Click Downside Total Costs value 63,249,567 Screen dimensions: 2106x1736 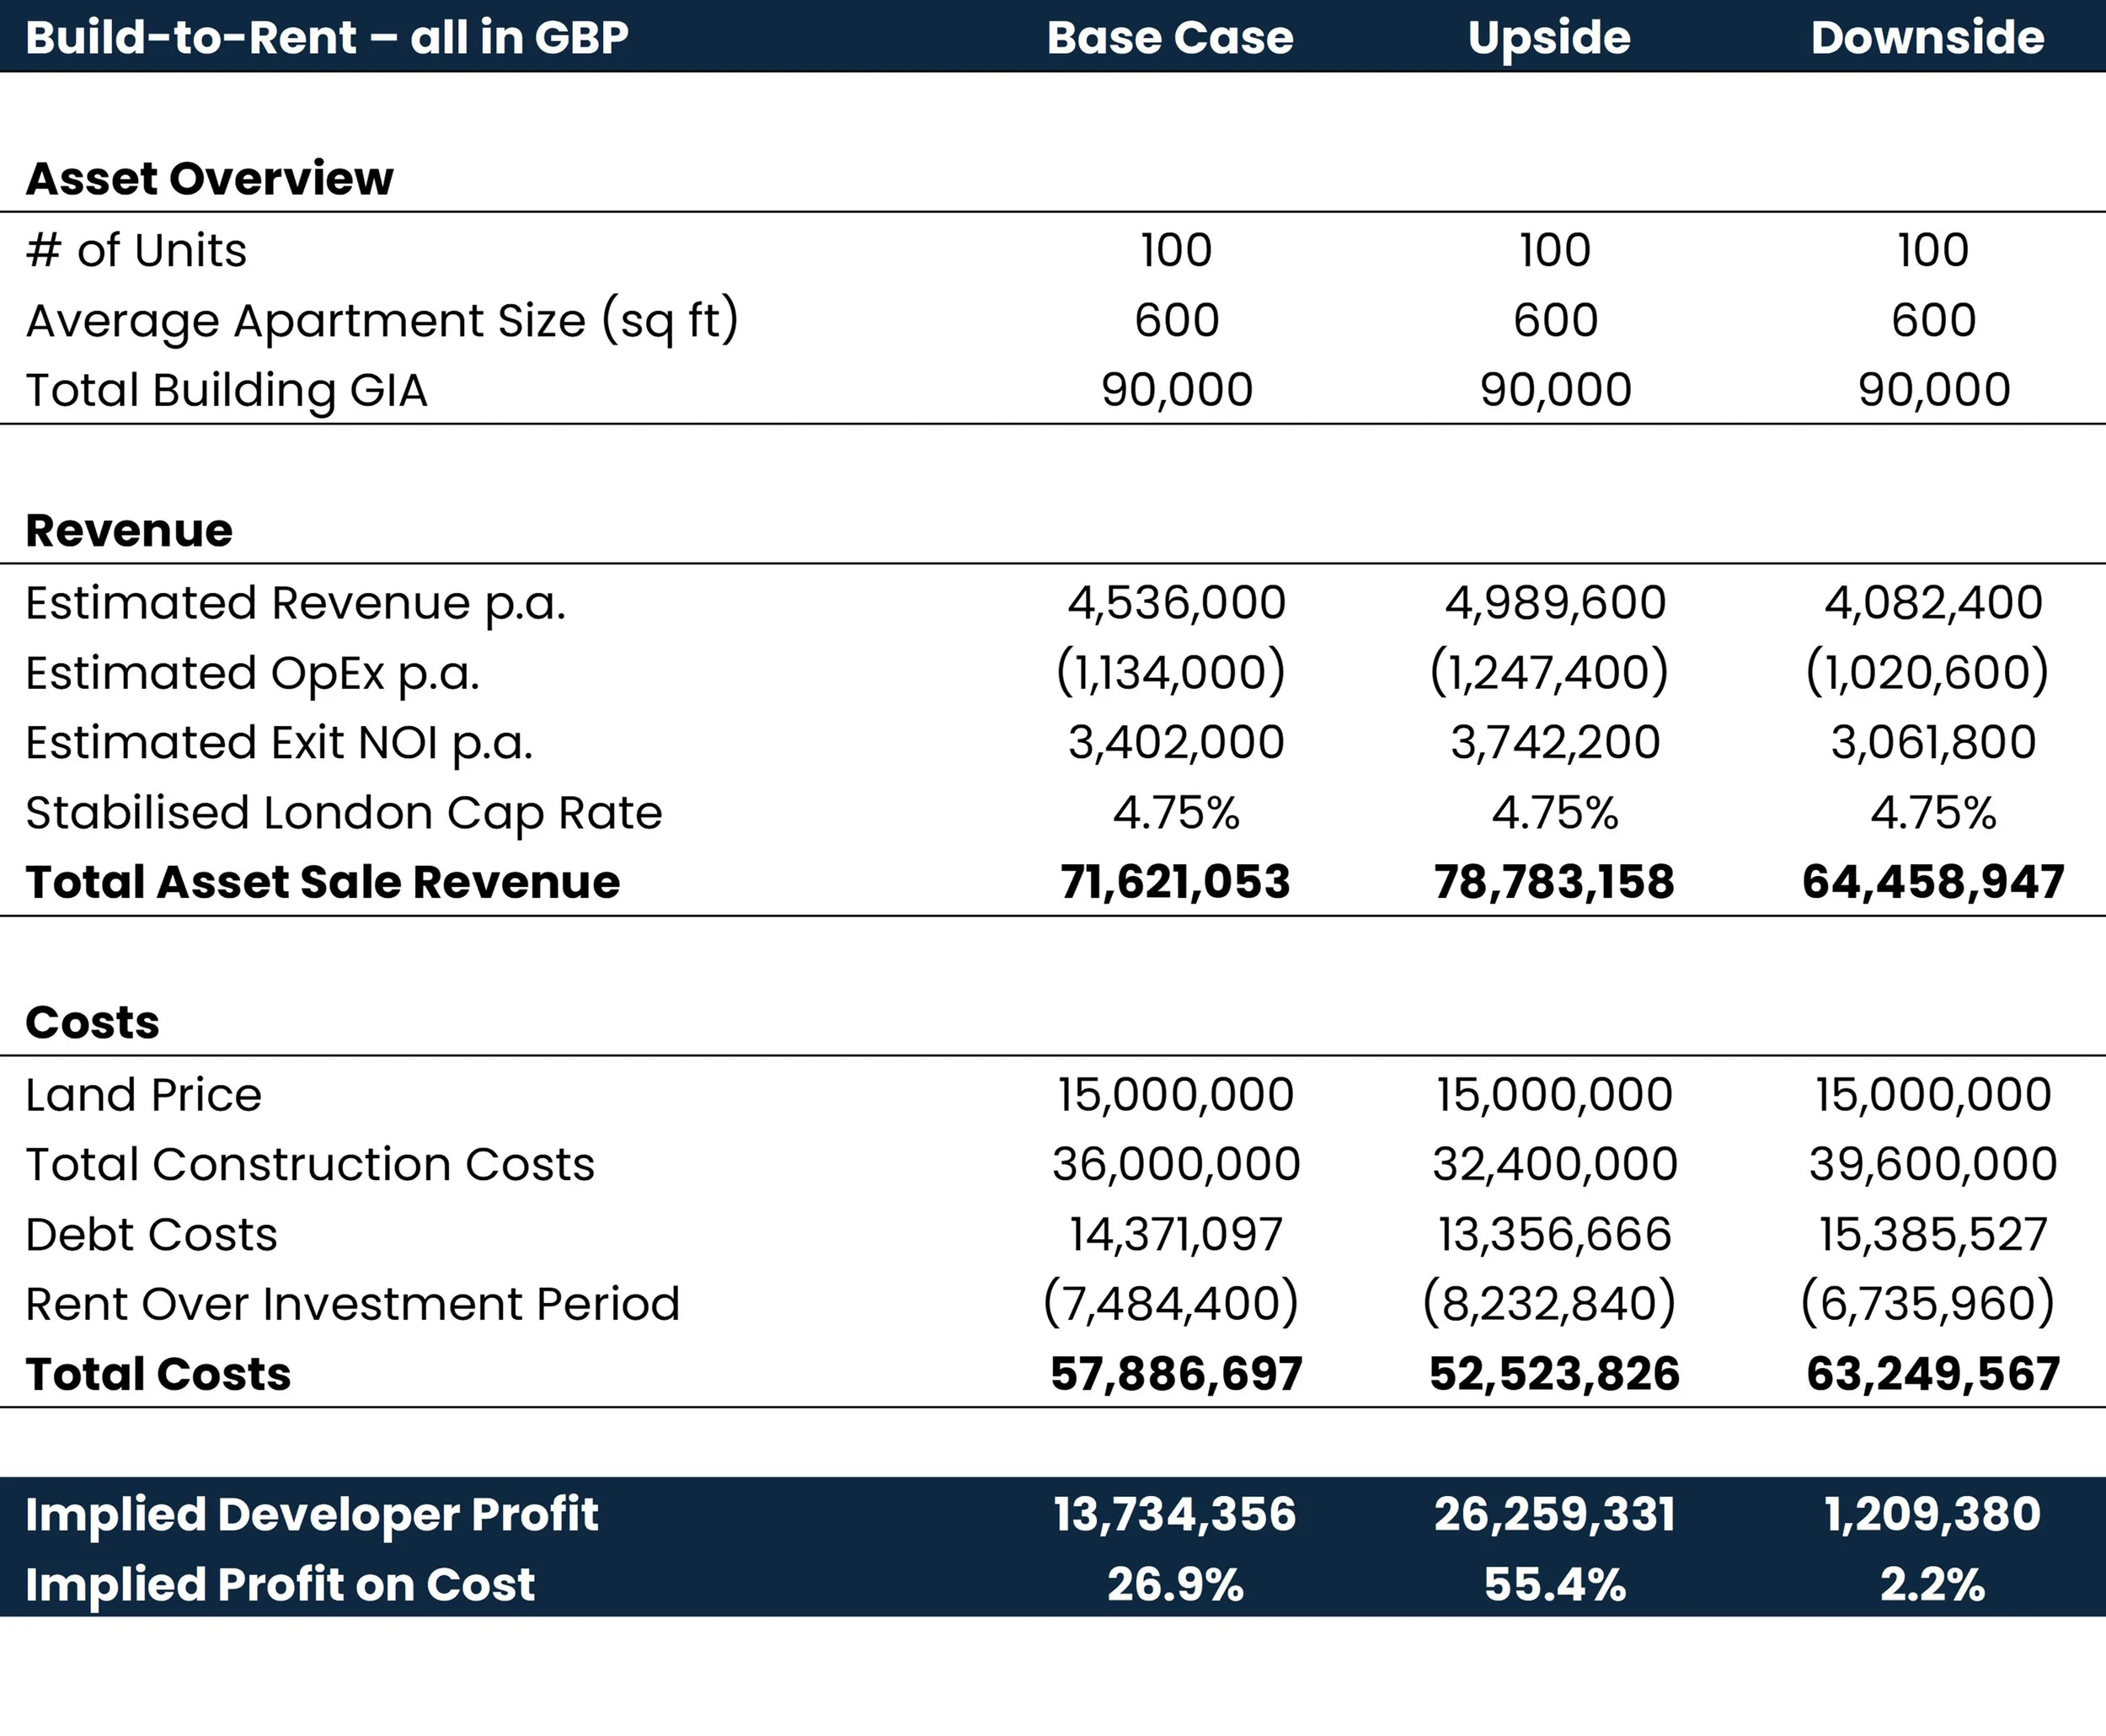[1932, 1374]
